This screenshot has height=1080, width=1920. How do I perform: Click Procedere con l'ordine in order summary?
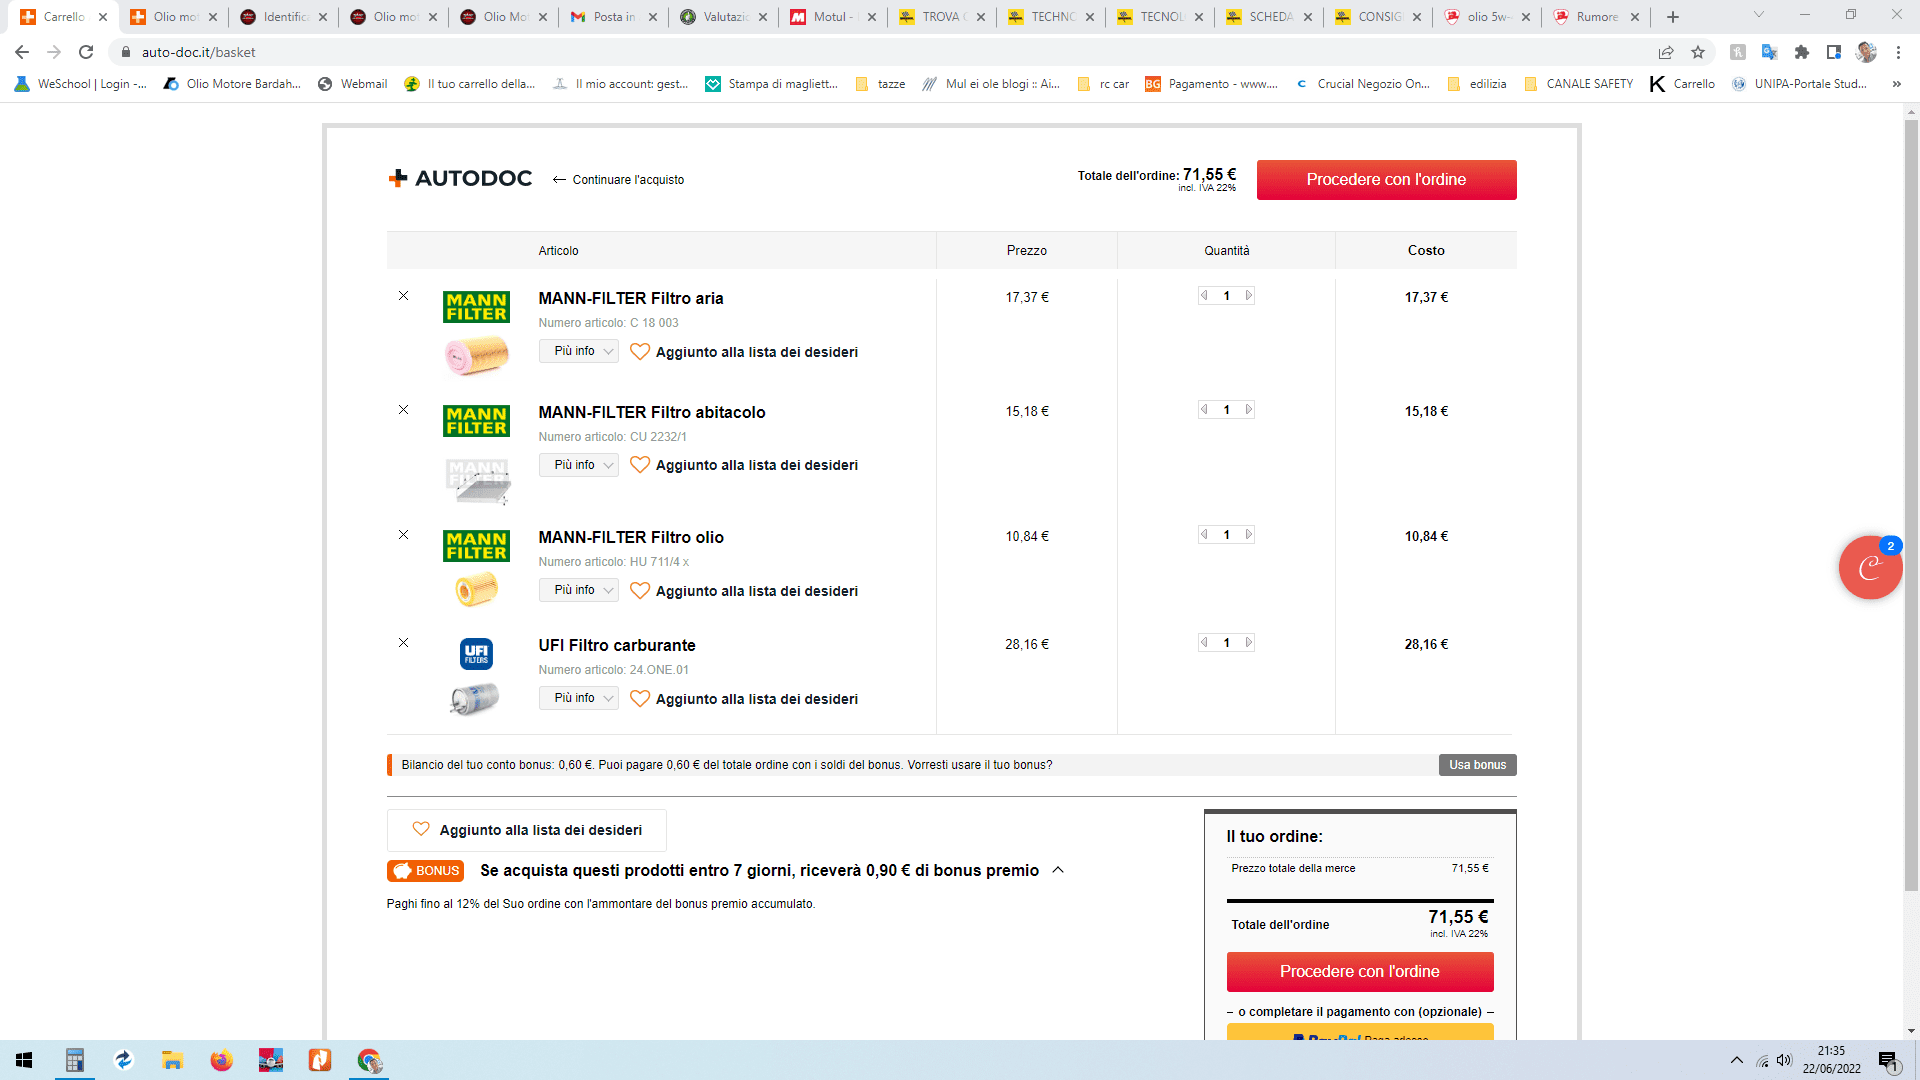(x=1360, y=972)
